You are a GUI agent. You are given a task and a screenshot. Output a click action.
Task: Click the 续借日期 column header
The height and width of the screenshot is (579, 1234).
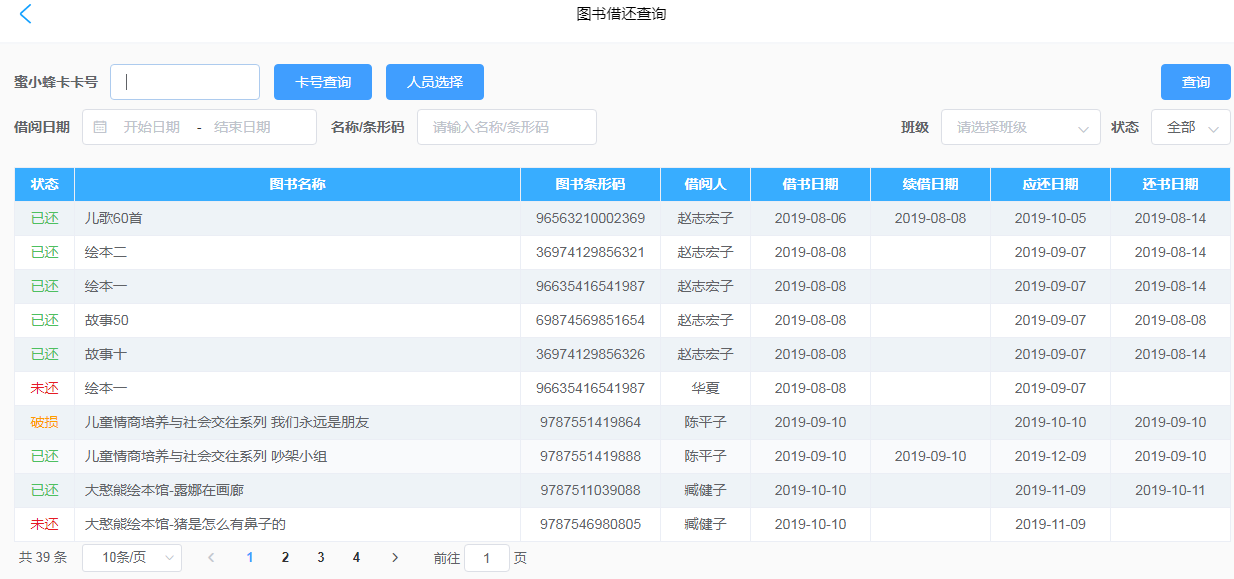[x=931, y=184]
